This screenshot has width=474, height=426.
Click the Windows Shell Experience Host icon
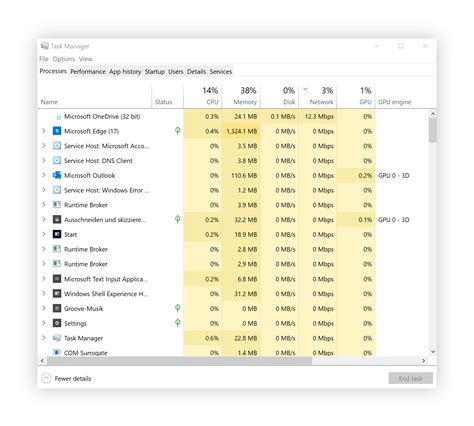(57, 293)
